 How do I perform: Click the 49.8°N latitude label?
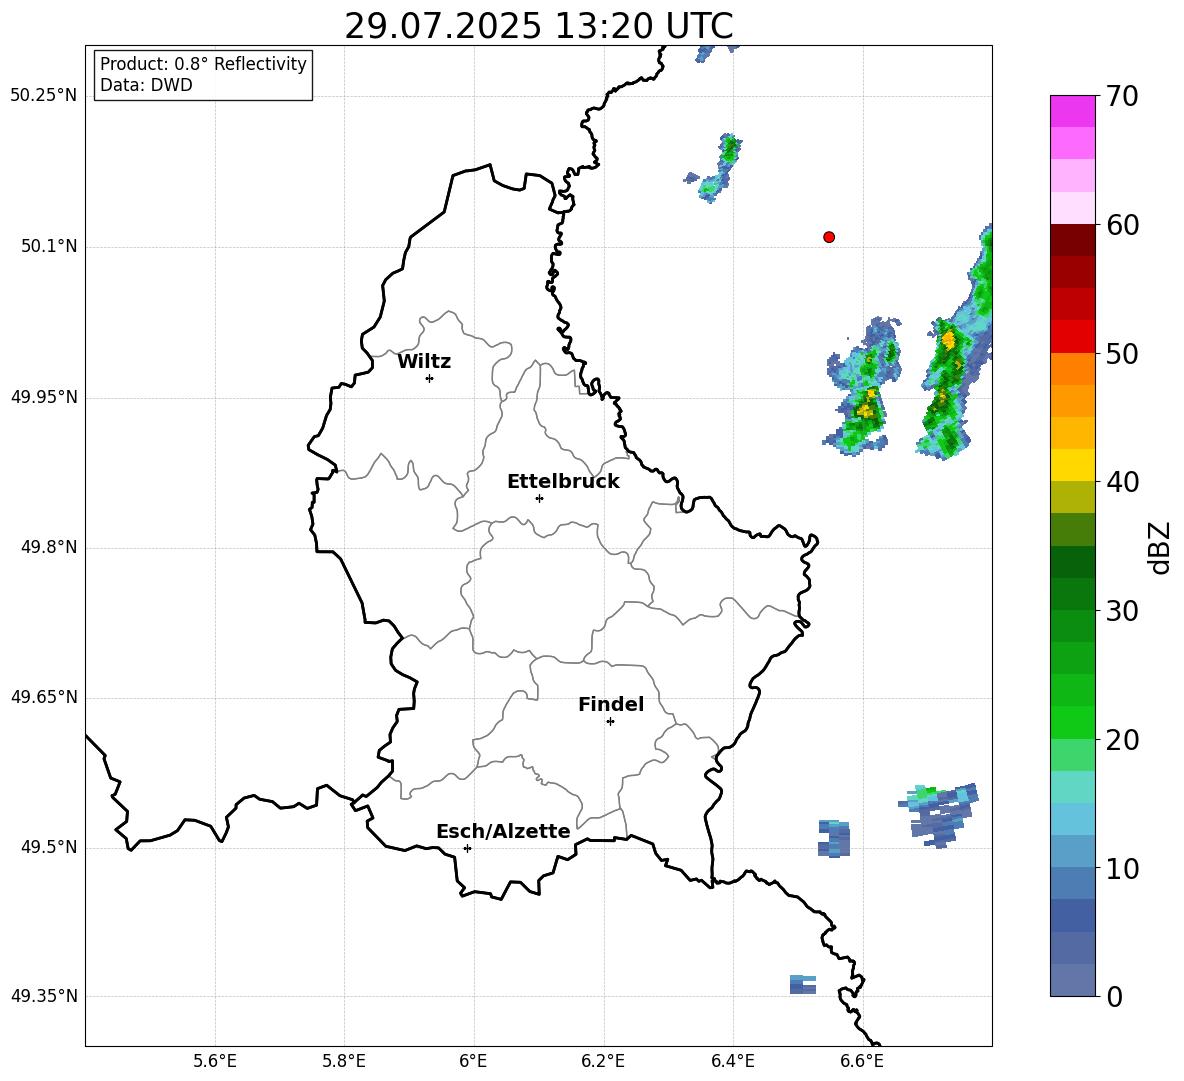[49, 547]
